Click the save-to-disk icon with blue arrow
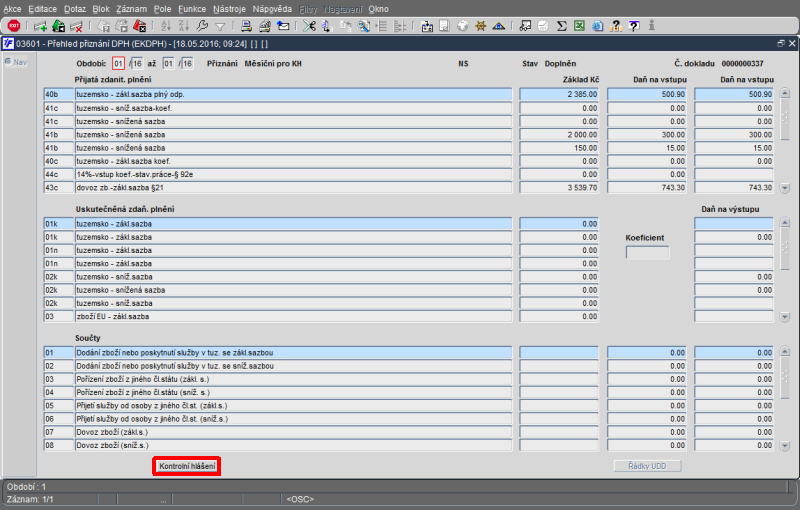800x510 pixels. pyautogui.click(x=427, y=26)
